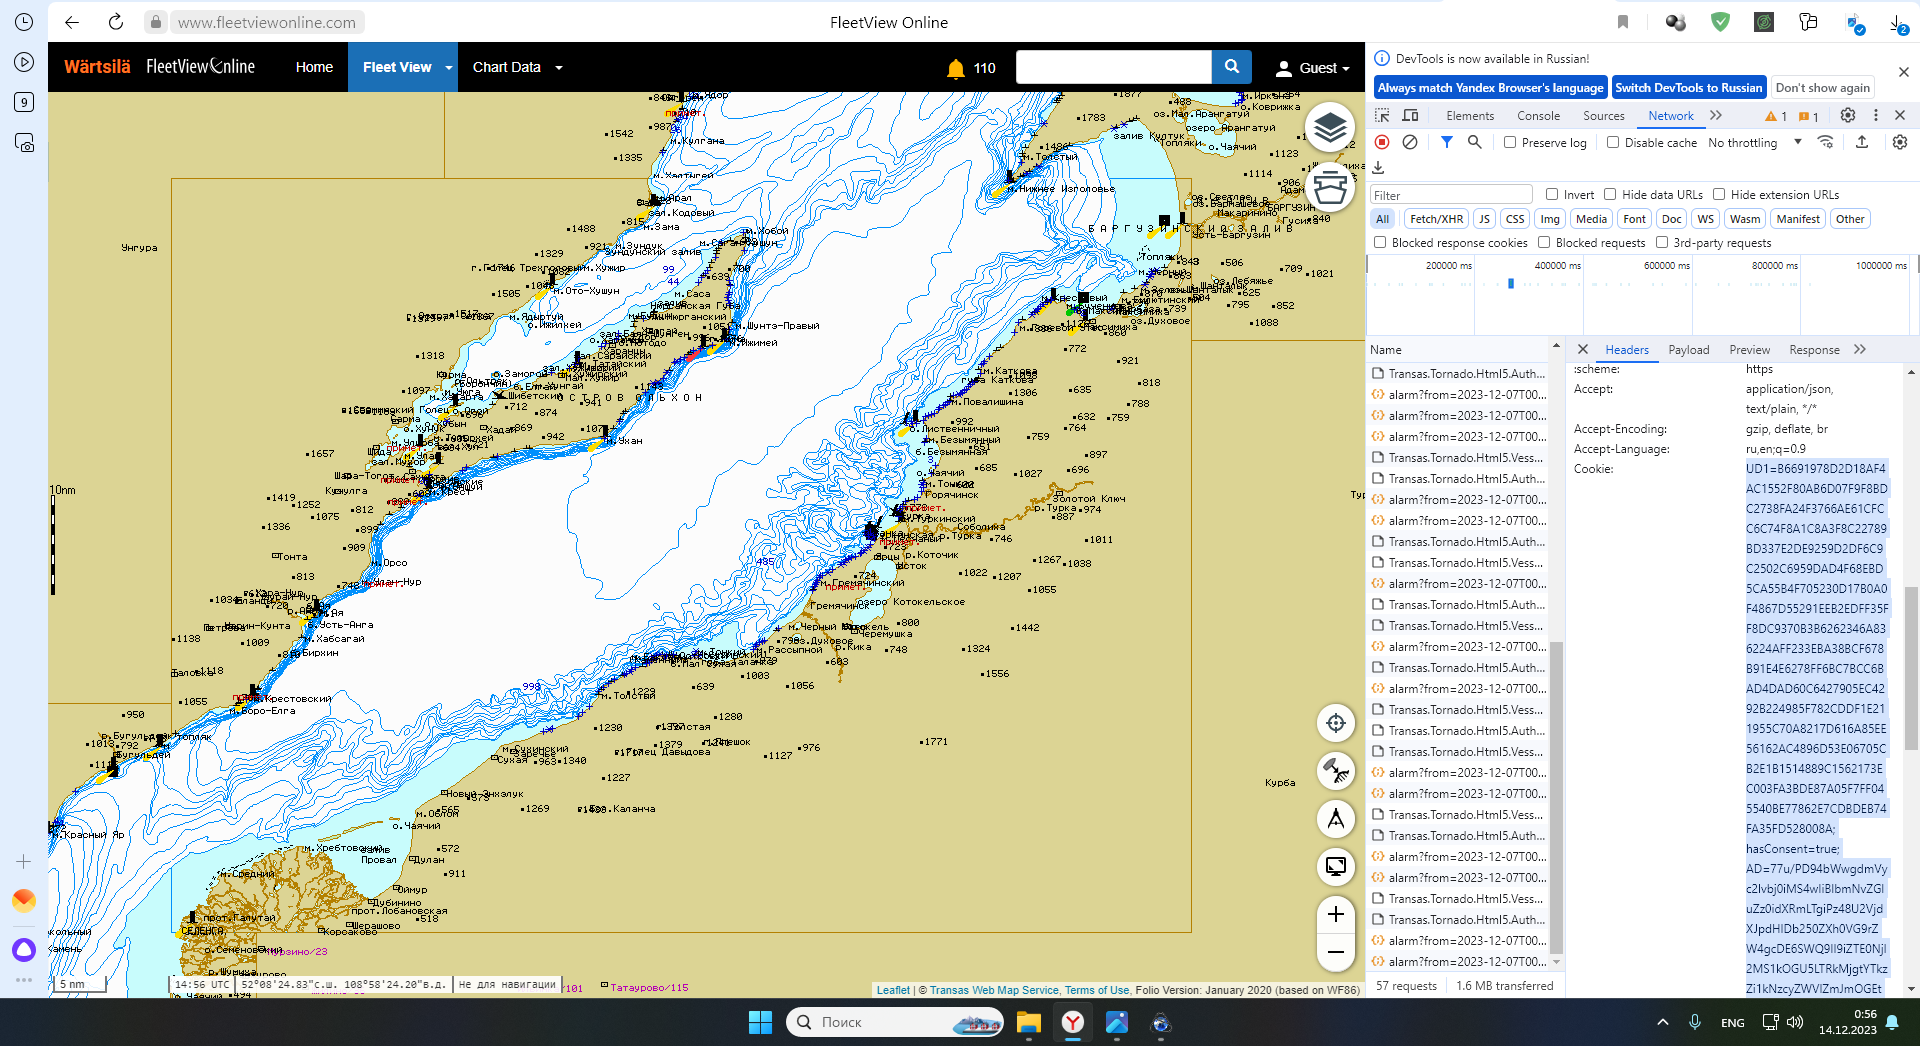The width and height of the screenshot is (1920, 1046).
Task: Tick the Disable cache checkbox
Action: (1613, 142)
